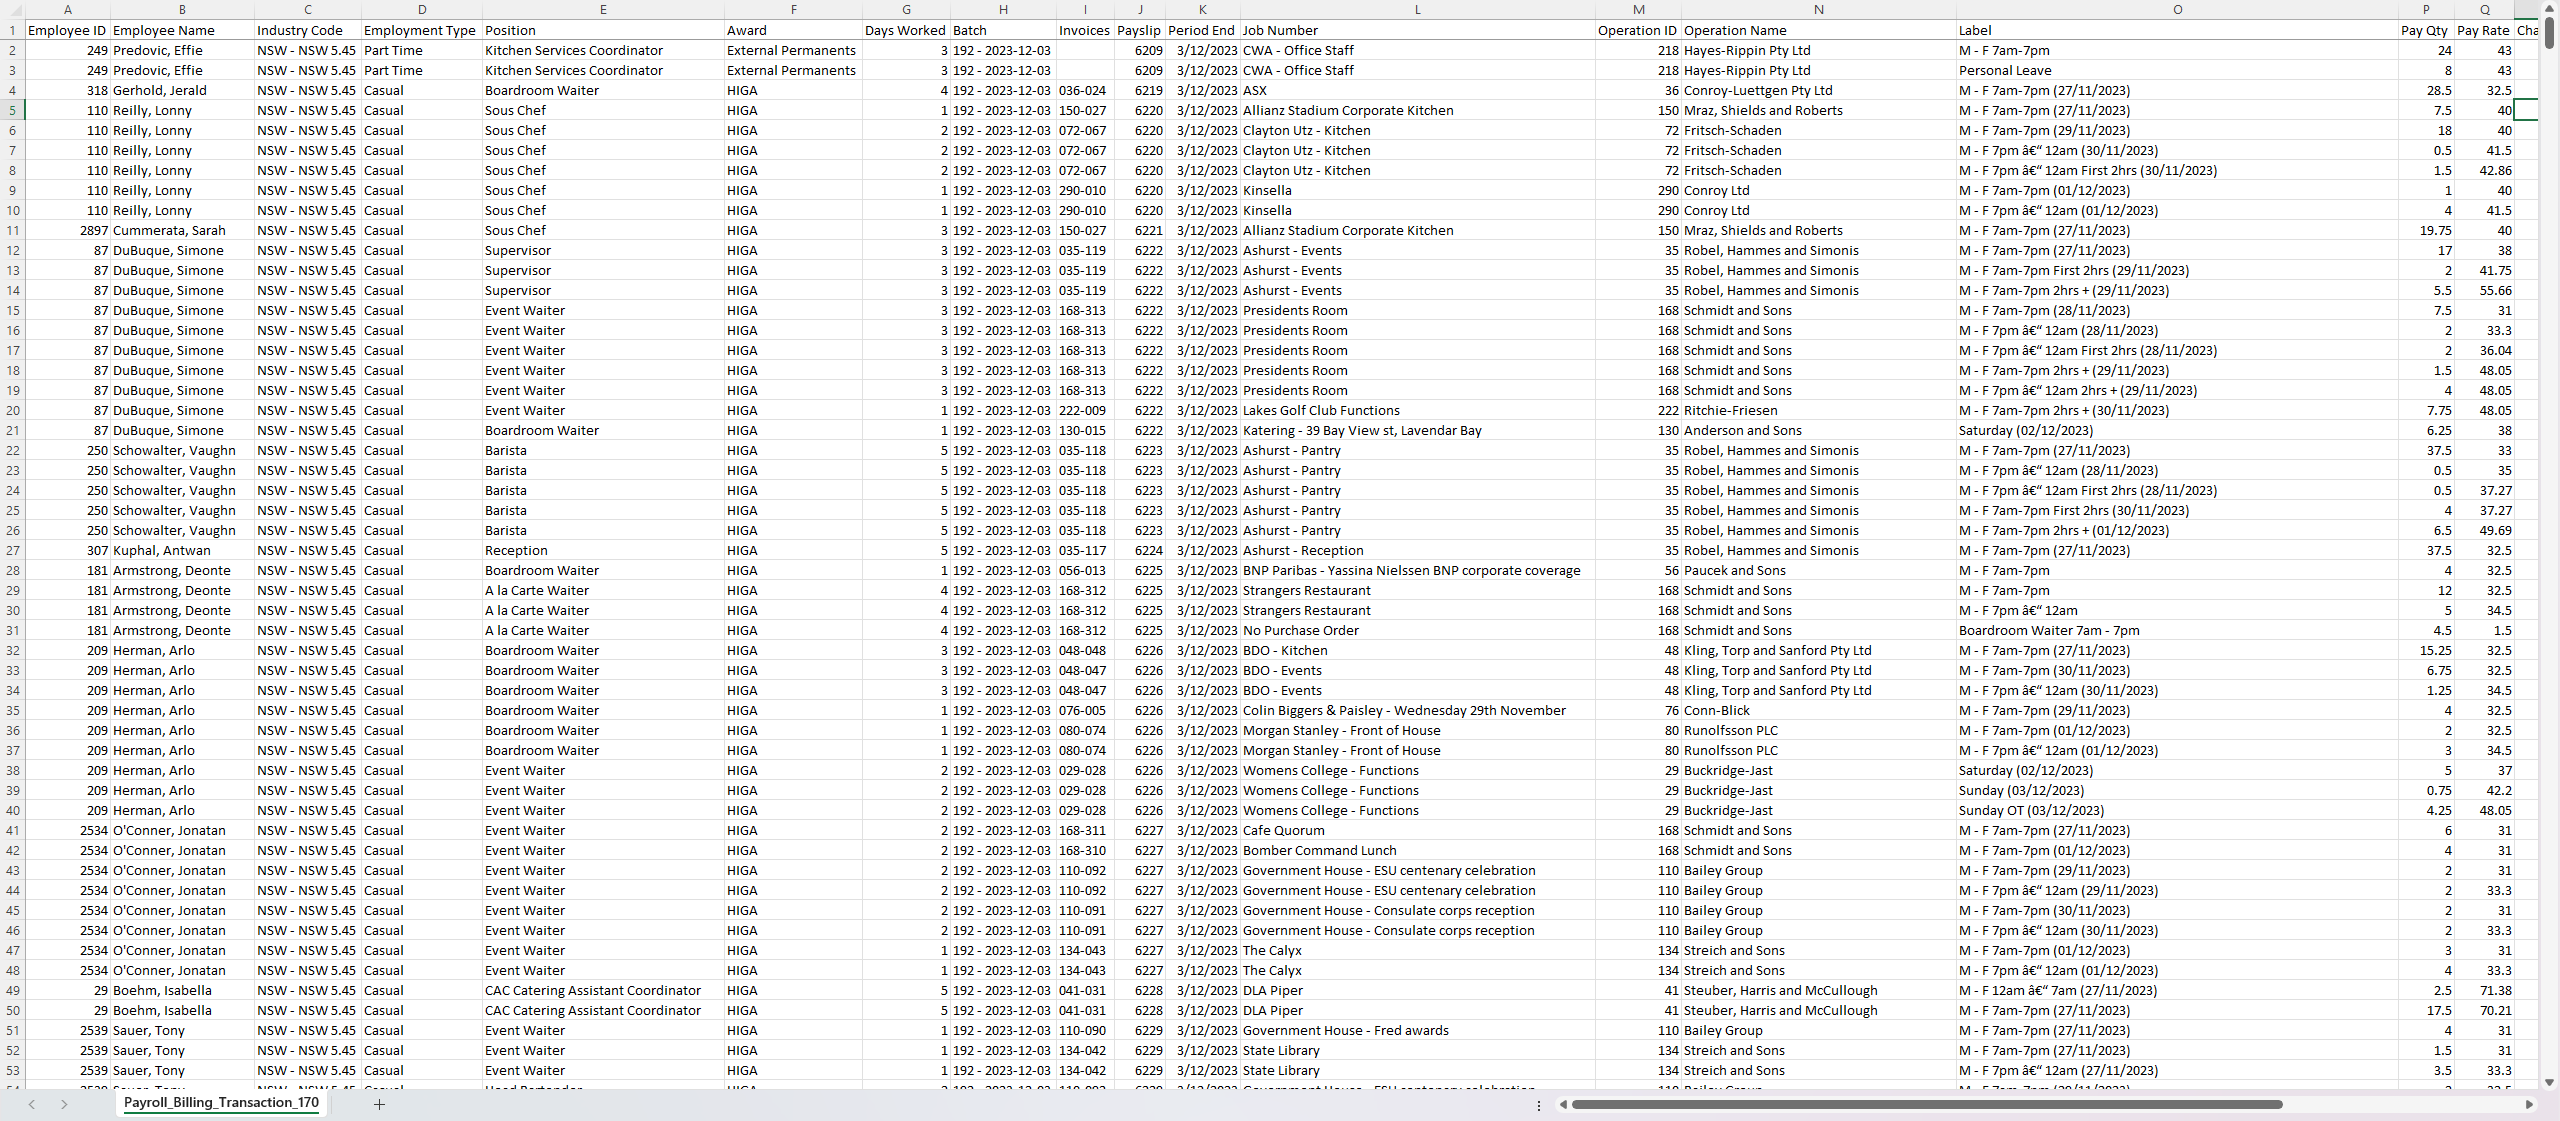Open the Payroll_Billing_Transaction_170 sheet tab
This screenshot has width=2560, height=1121.
(221, 1102)
